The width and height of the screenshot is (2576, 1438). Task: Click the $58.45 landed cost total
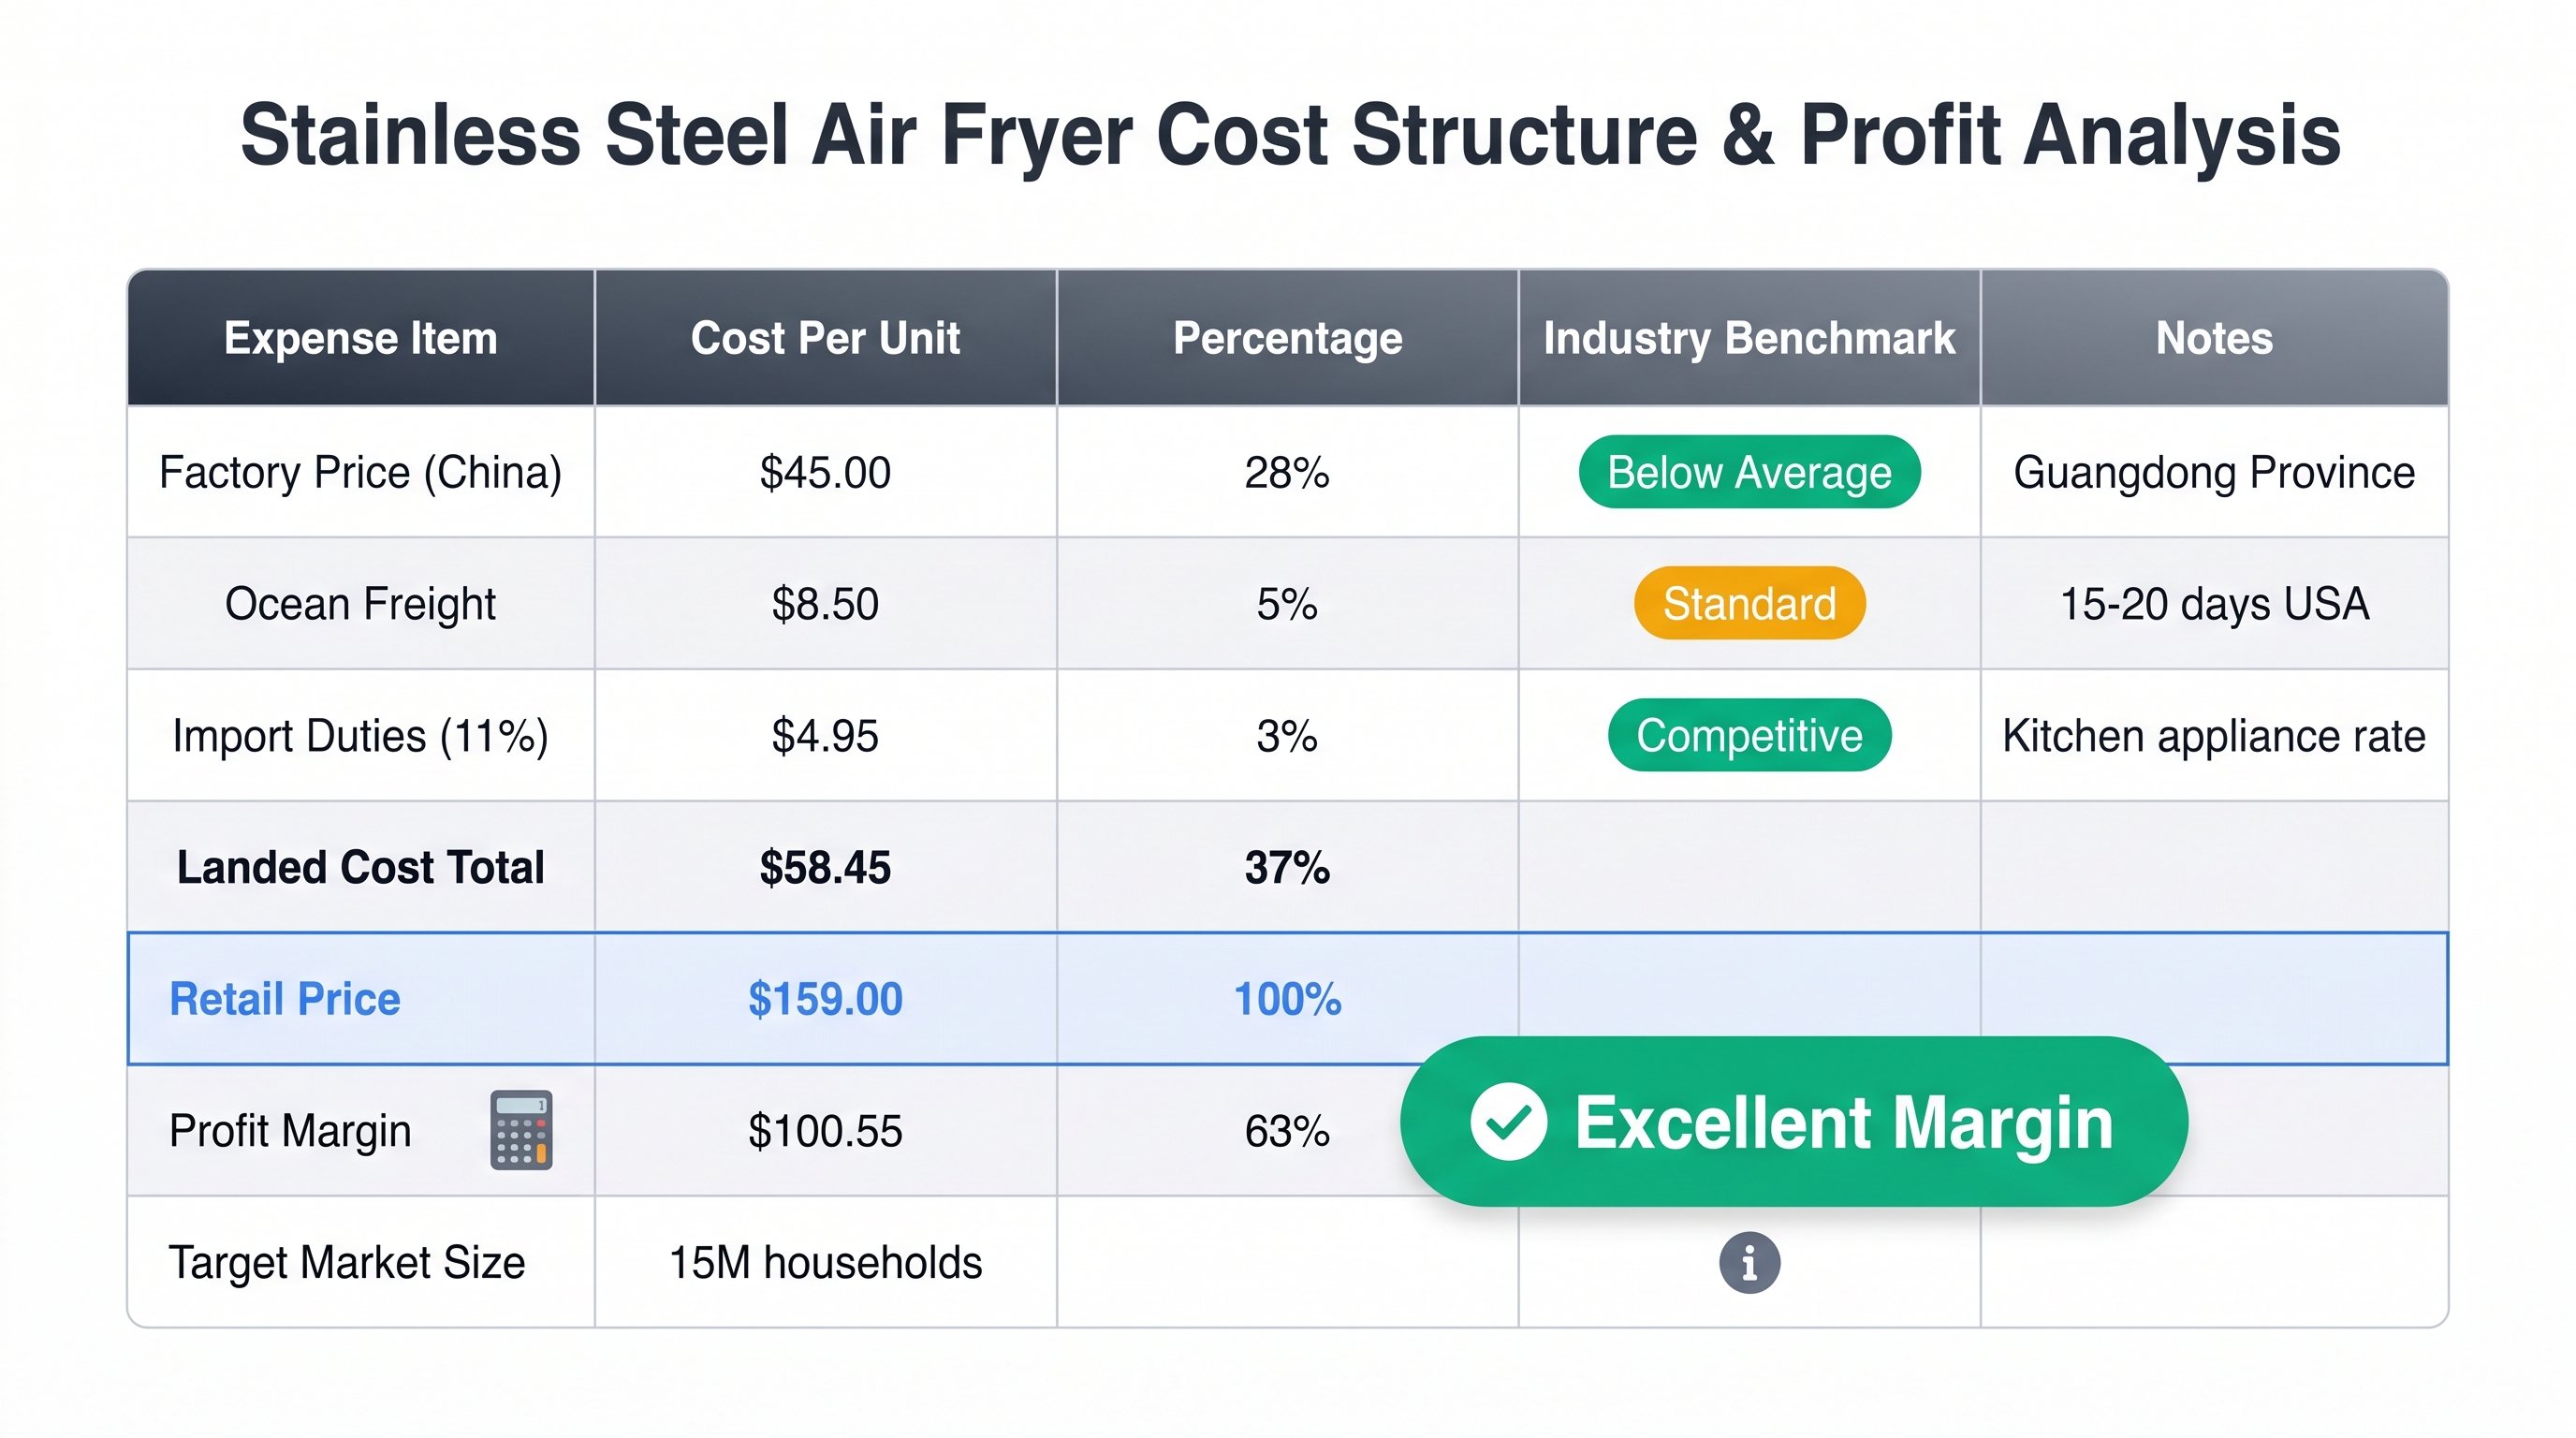tap(825, 867)
